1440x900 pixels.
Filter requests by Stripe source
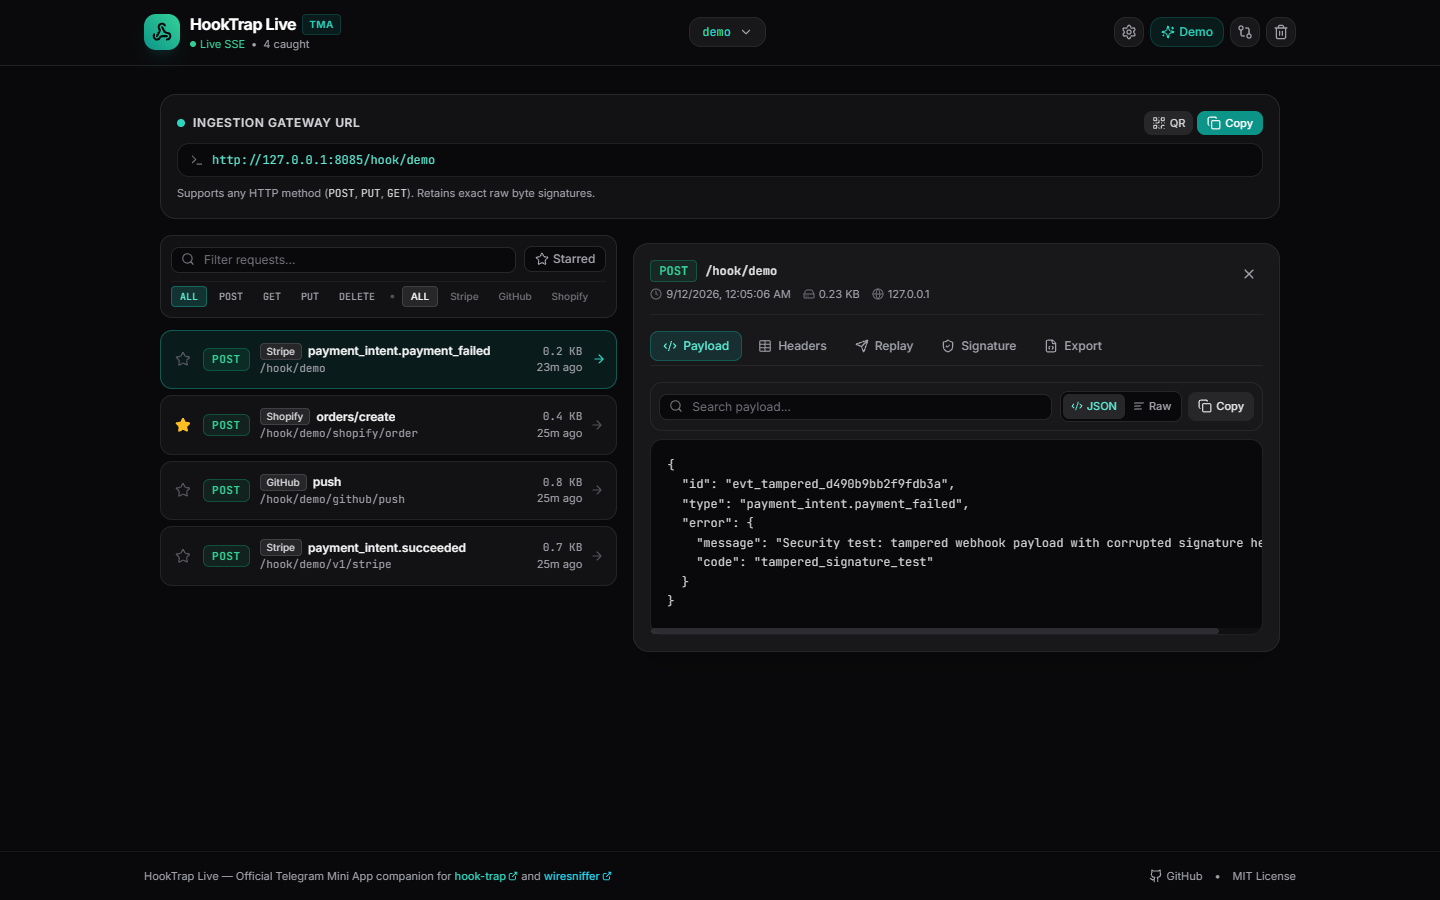(464, 297)
